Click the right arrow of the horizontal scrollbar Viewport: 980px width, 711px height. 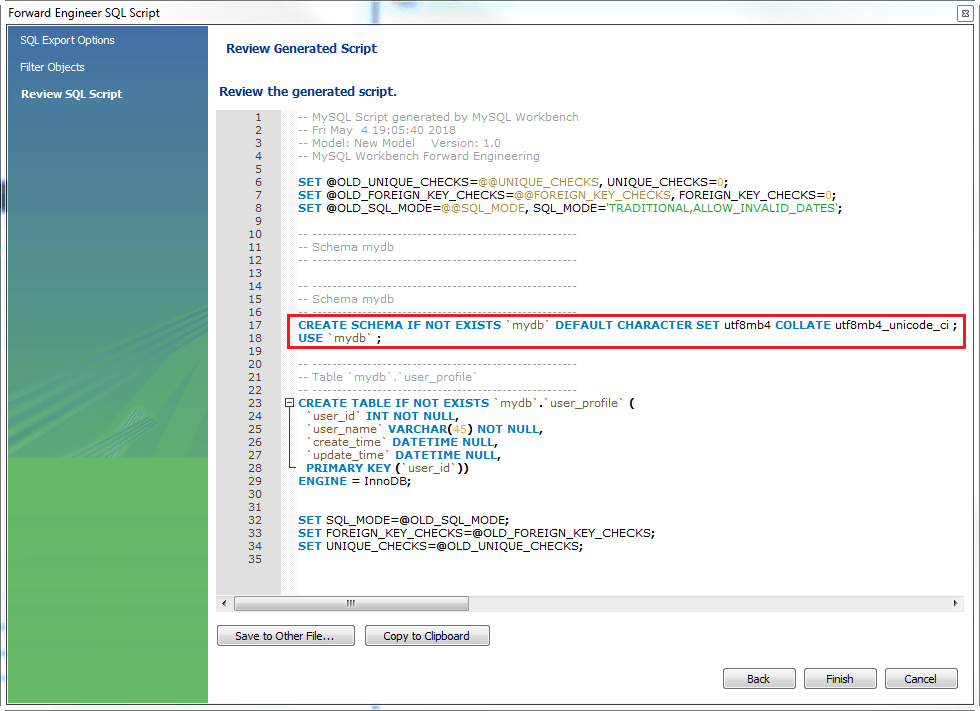[x=956, y=603]
